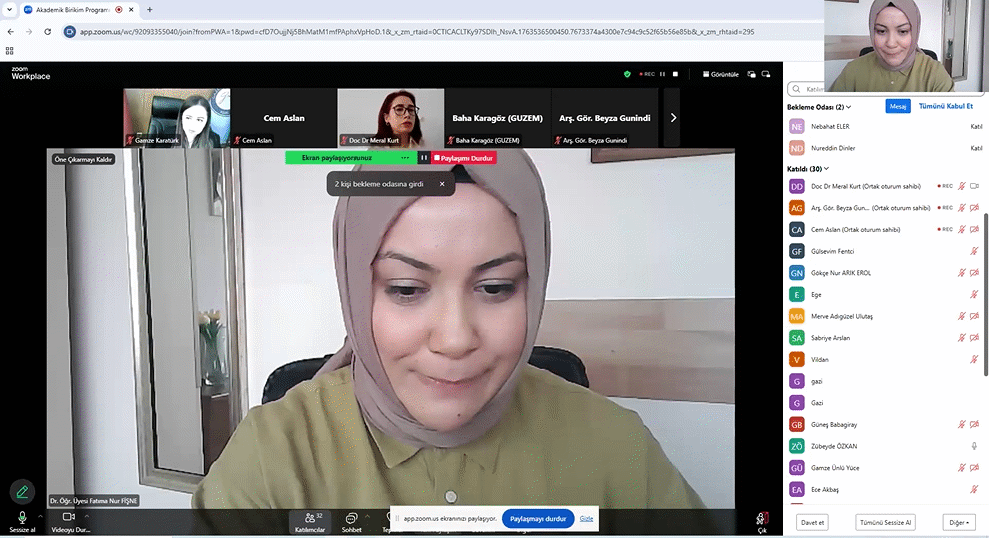Click the Çık leave meeting icon
The width and height of the screenshot is (989, 538).
(x=762, y=519)
